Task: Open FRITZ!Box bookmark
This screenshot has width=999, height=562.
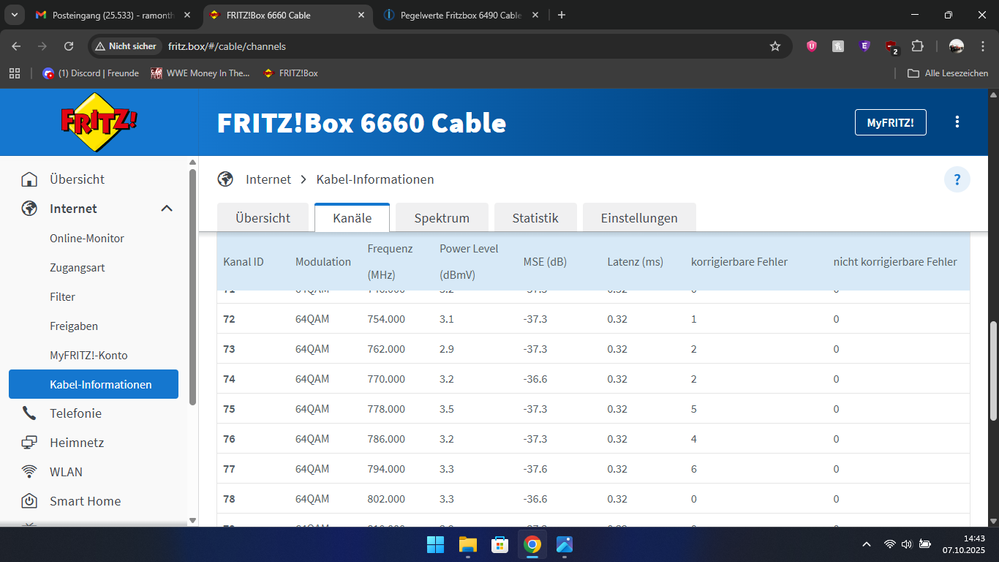Action: coord(291,73)
